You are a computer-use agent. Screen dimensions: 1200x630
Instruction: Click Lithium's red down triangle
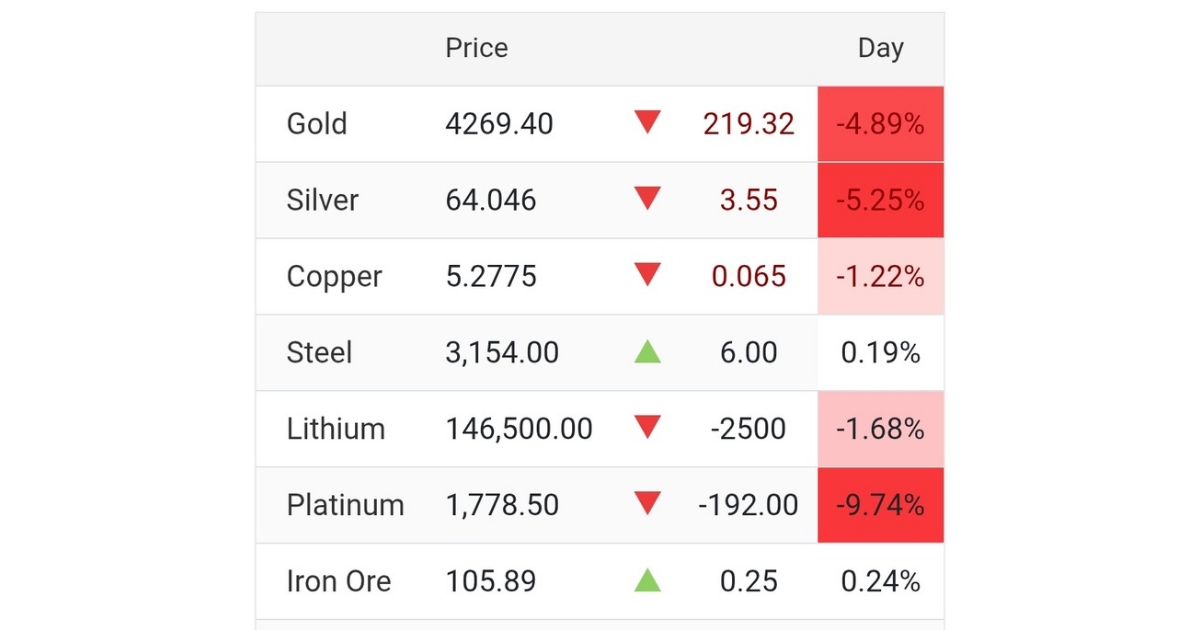(x=648, y=428)
